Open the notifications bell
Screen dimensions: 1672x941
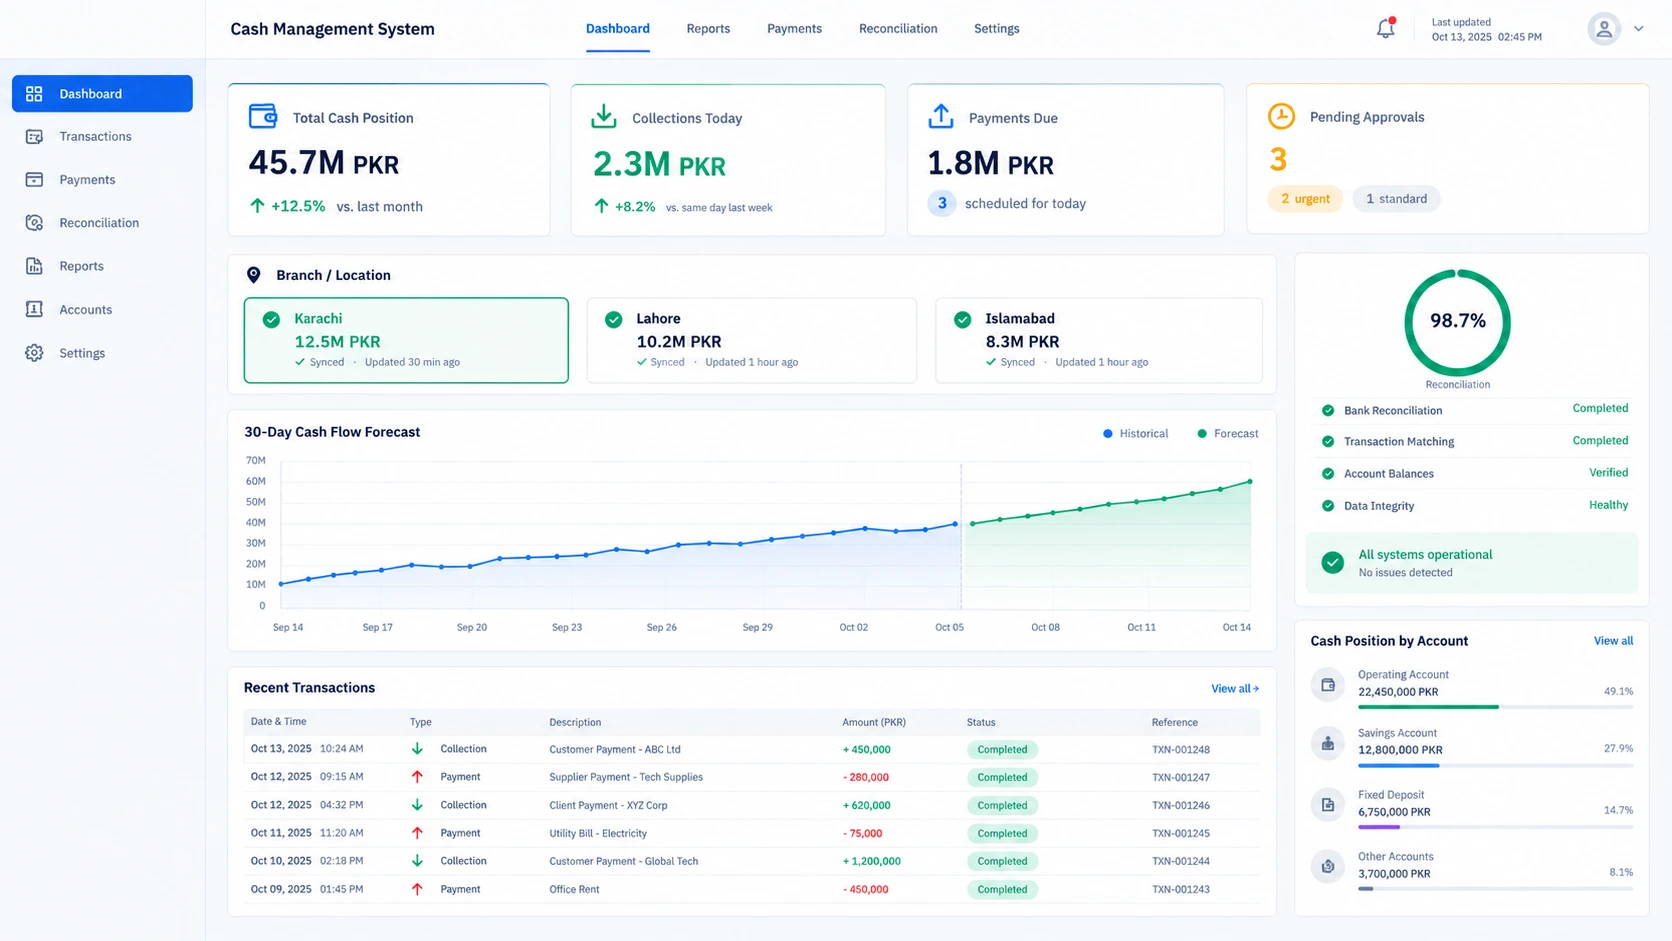coord(1385,29)
